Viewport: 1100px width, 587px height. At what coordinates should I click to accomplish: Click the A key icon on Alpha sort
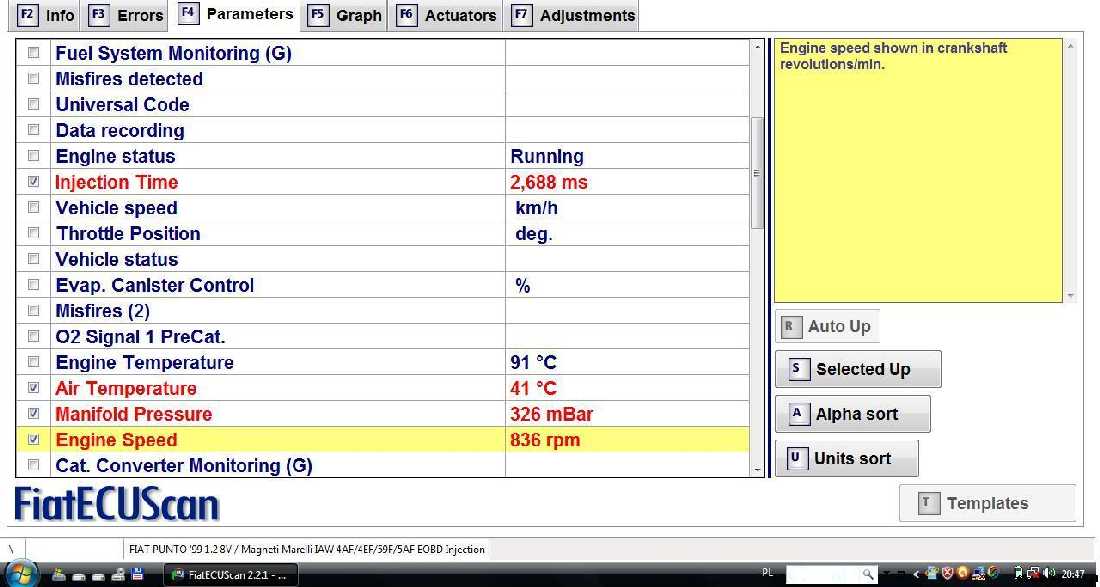point(798,414)
